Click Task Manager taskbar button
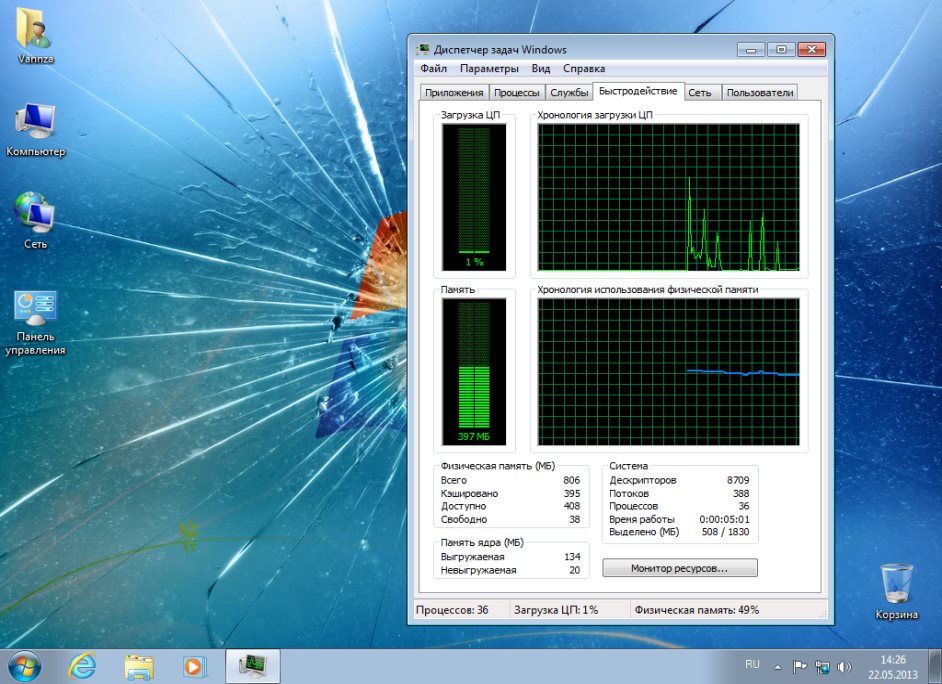Viewport: 942px width, 684px height. (252, 666)
